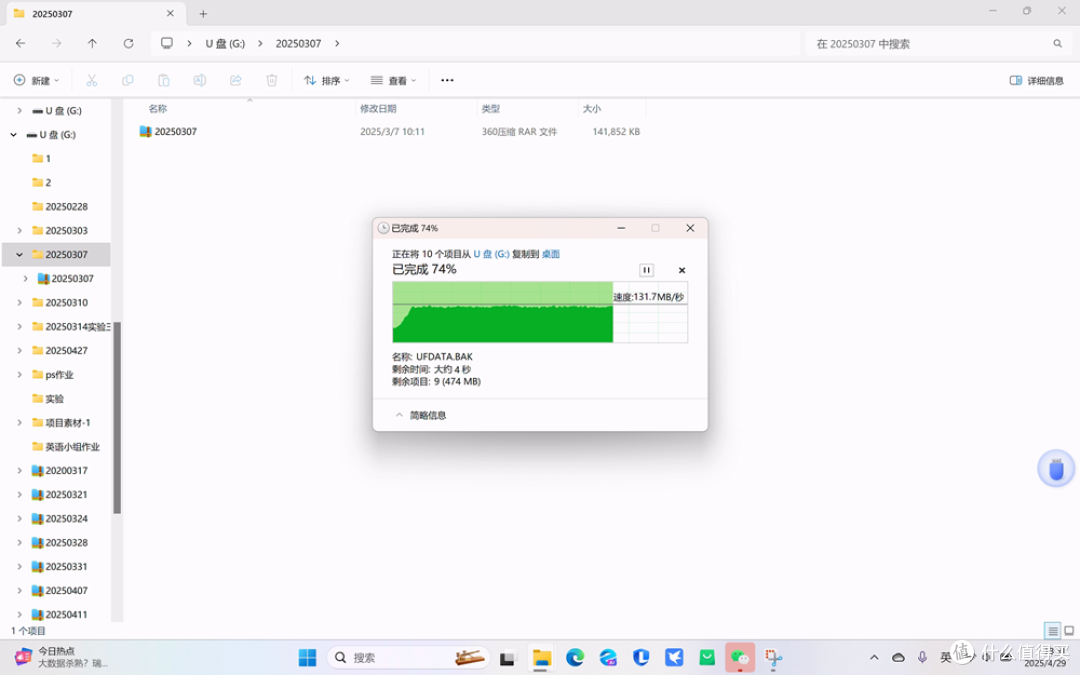Click the Delete trash icon

pyautogui.click(x=271, y=81)
